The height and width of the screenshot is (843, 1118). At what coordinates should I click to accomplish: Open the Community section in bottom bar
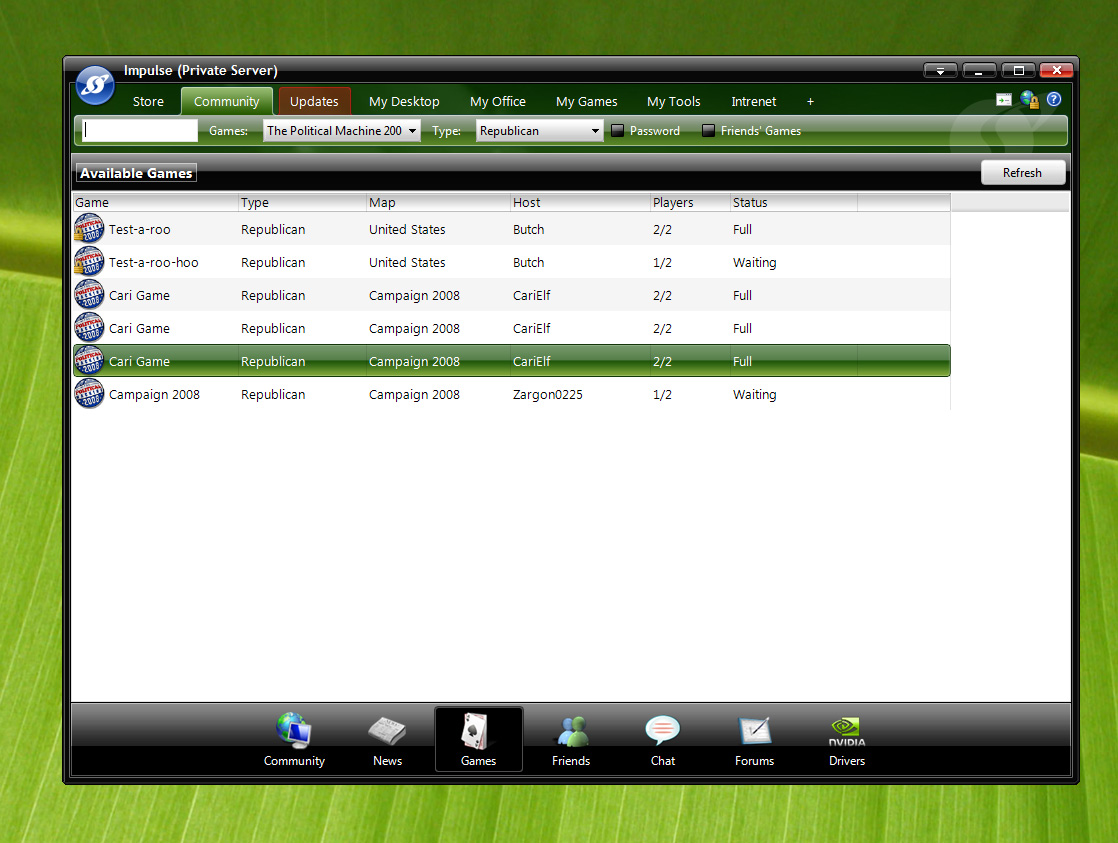coord(294,740)
